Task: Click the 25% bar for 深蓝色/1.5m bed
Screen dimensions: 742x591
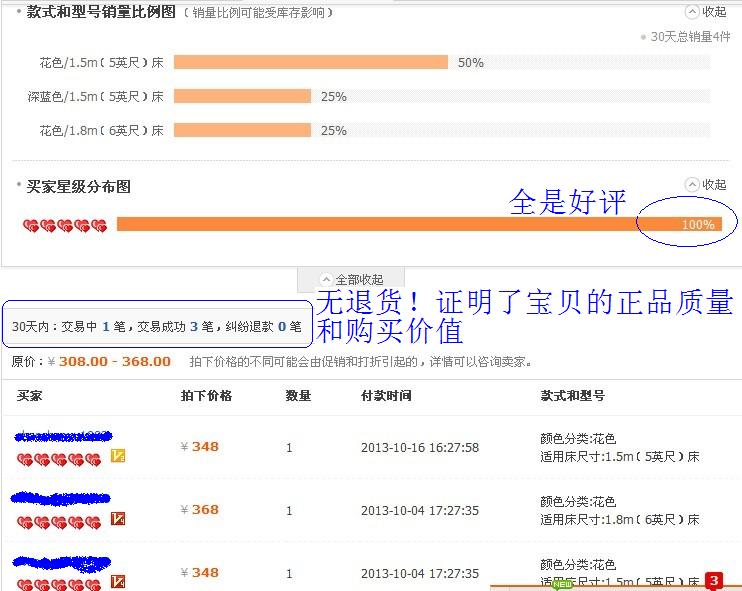Action: [242, 96]
